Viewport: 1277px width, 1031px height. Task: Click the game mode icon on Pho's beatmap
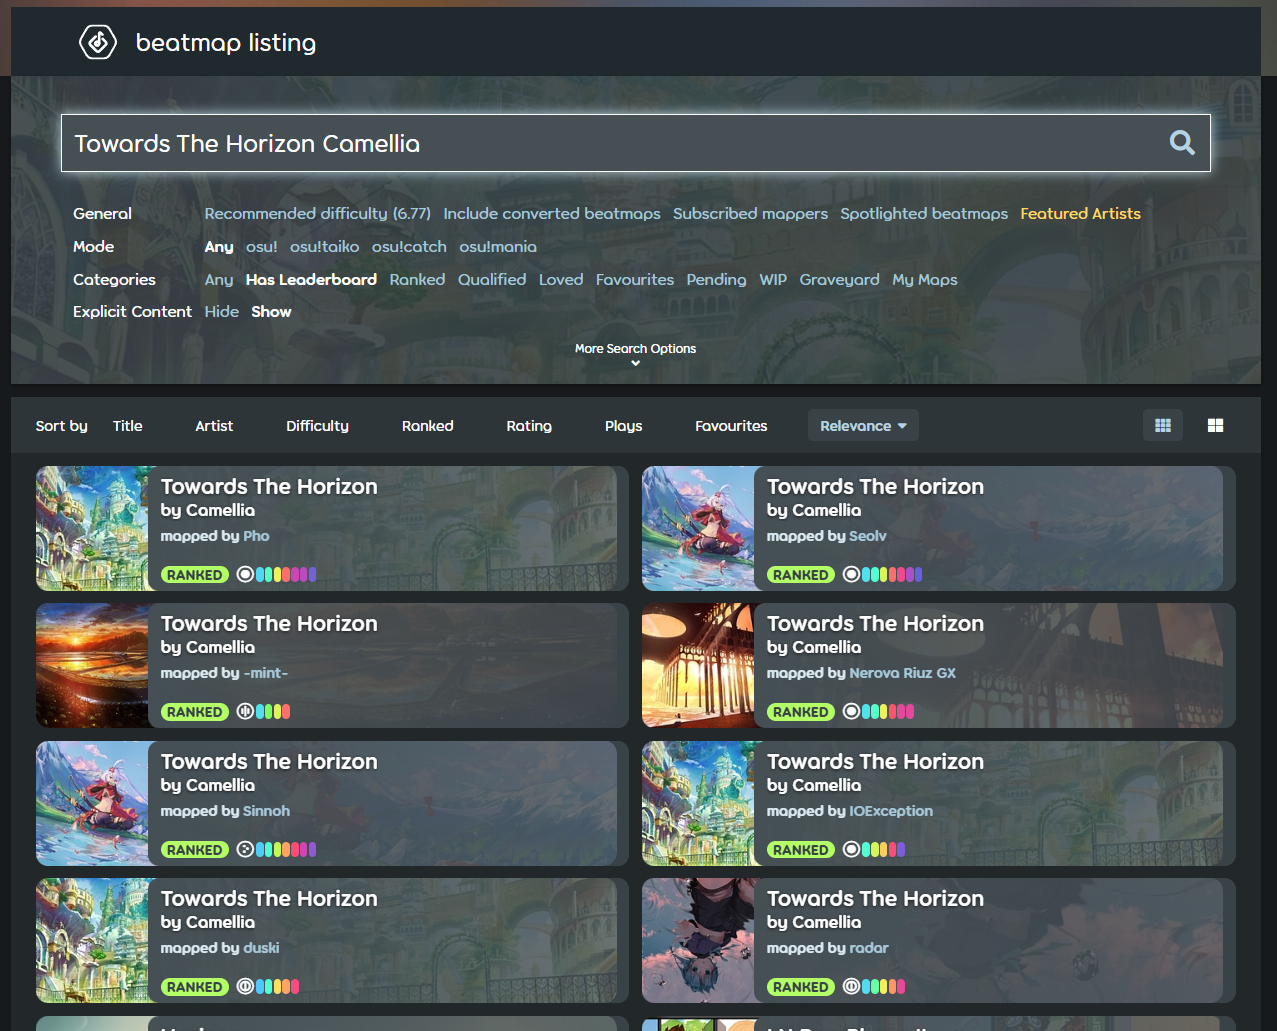(245, 574)
